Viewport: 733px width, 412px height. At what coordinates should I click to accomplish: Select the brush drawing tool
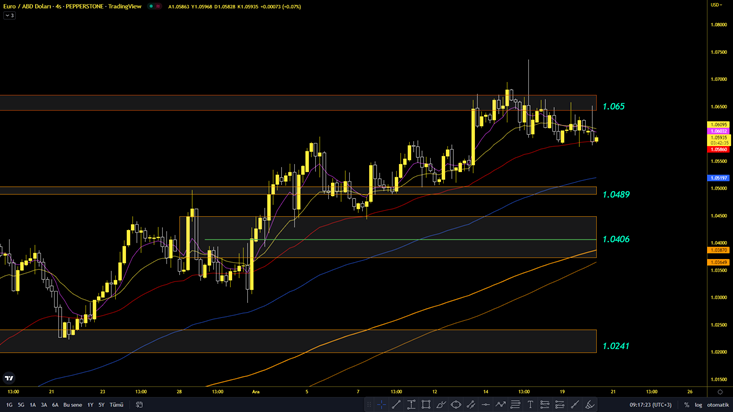(441, 405)
